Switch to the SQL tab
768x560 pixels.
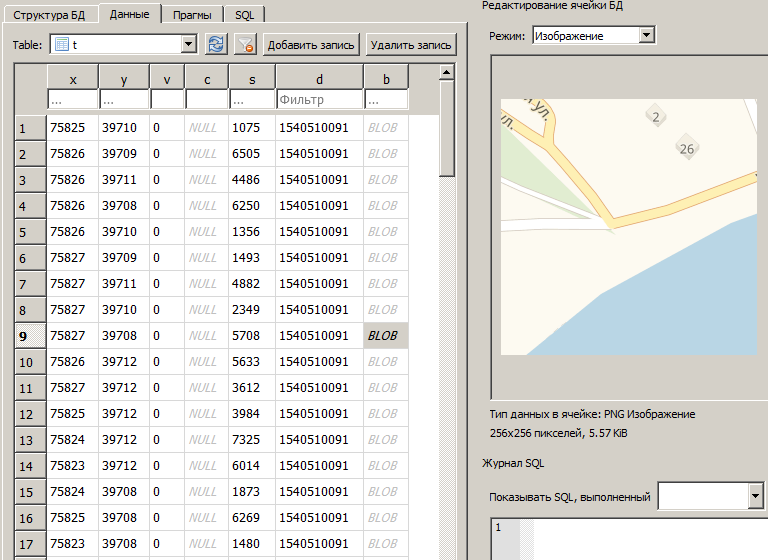click(x=244, y=15)
